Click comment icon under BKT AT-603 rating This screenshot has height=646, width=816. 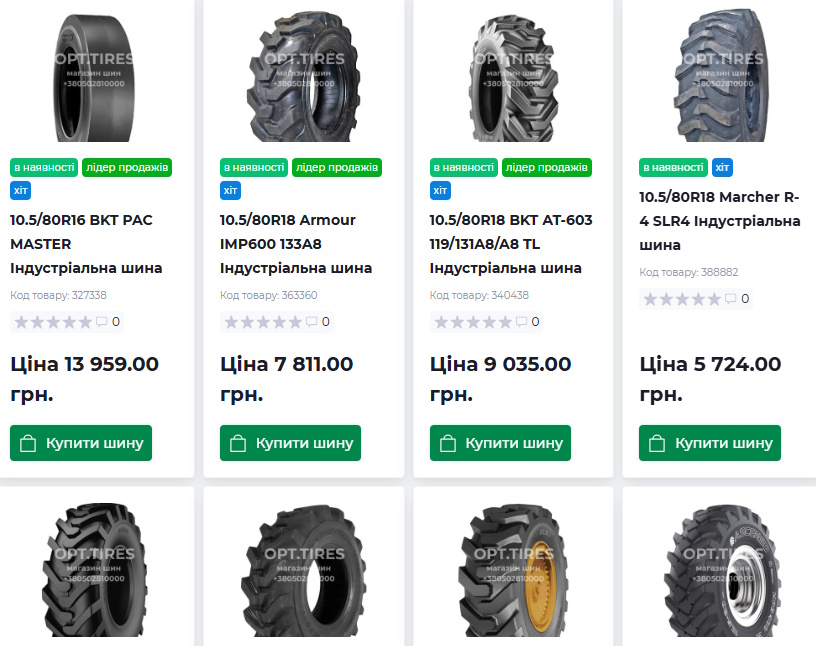click(521, 322)
